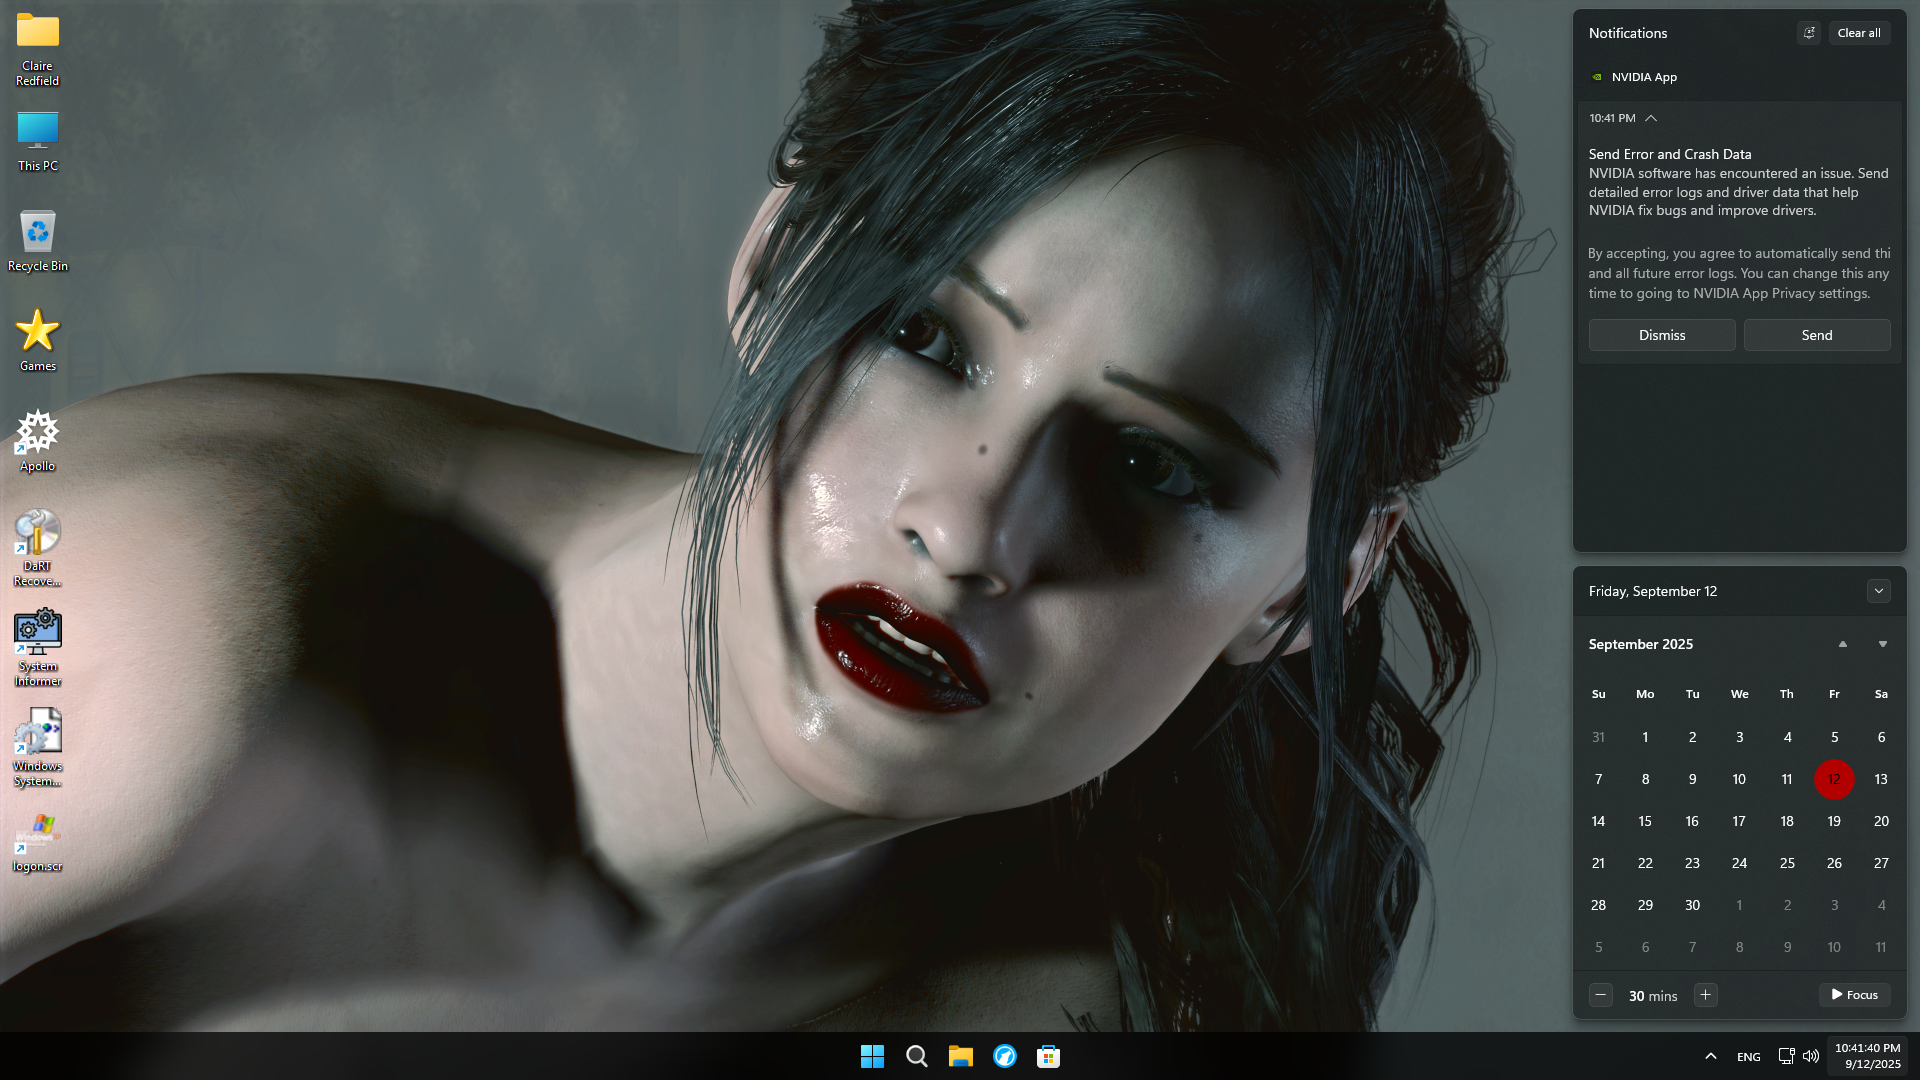Clear all notifications

pyautogui.click(x=1859, y=33)
